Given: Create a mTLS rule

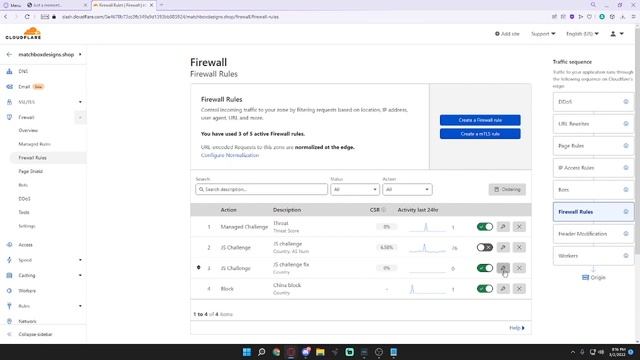Looking at the screenshot, I should click(x=480, y=134).
